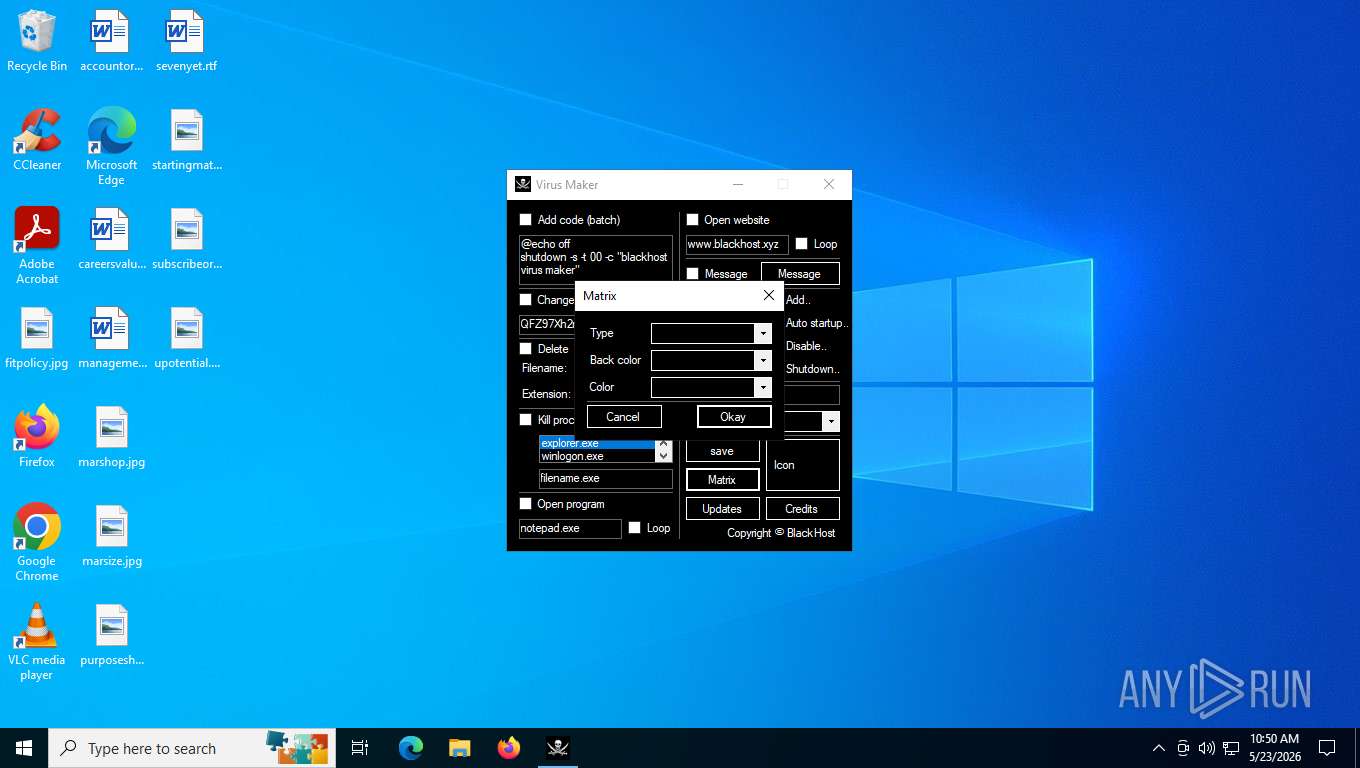The image size is (1360, 768).
Task: Minimize the Virus Maker window
Action: 738,184
